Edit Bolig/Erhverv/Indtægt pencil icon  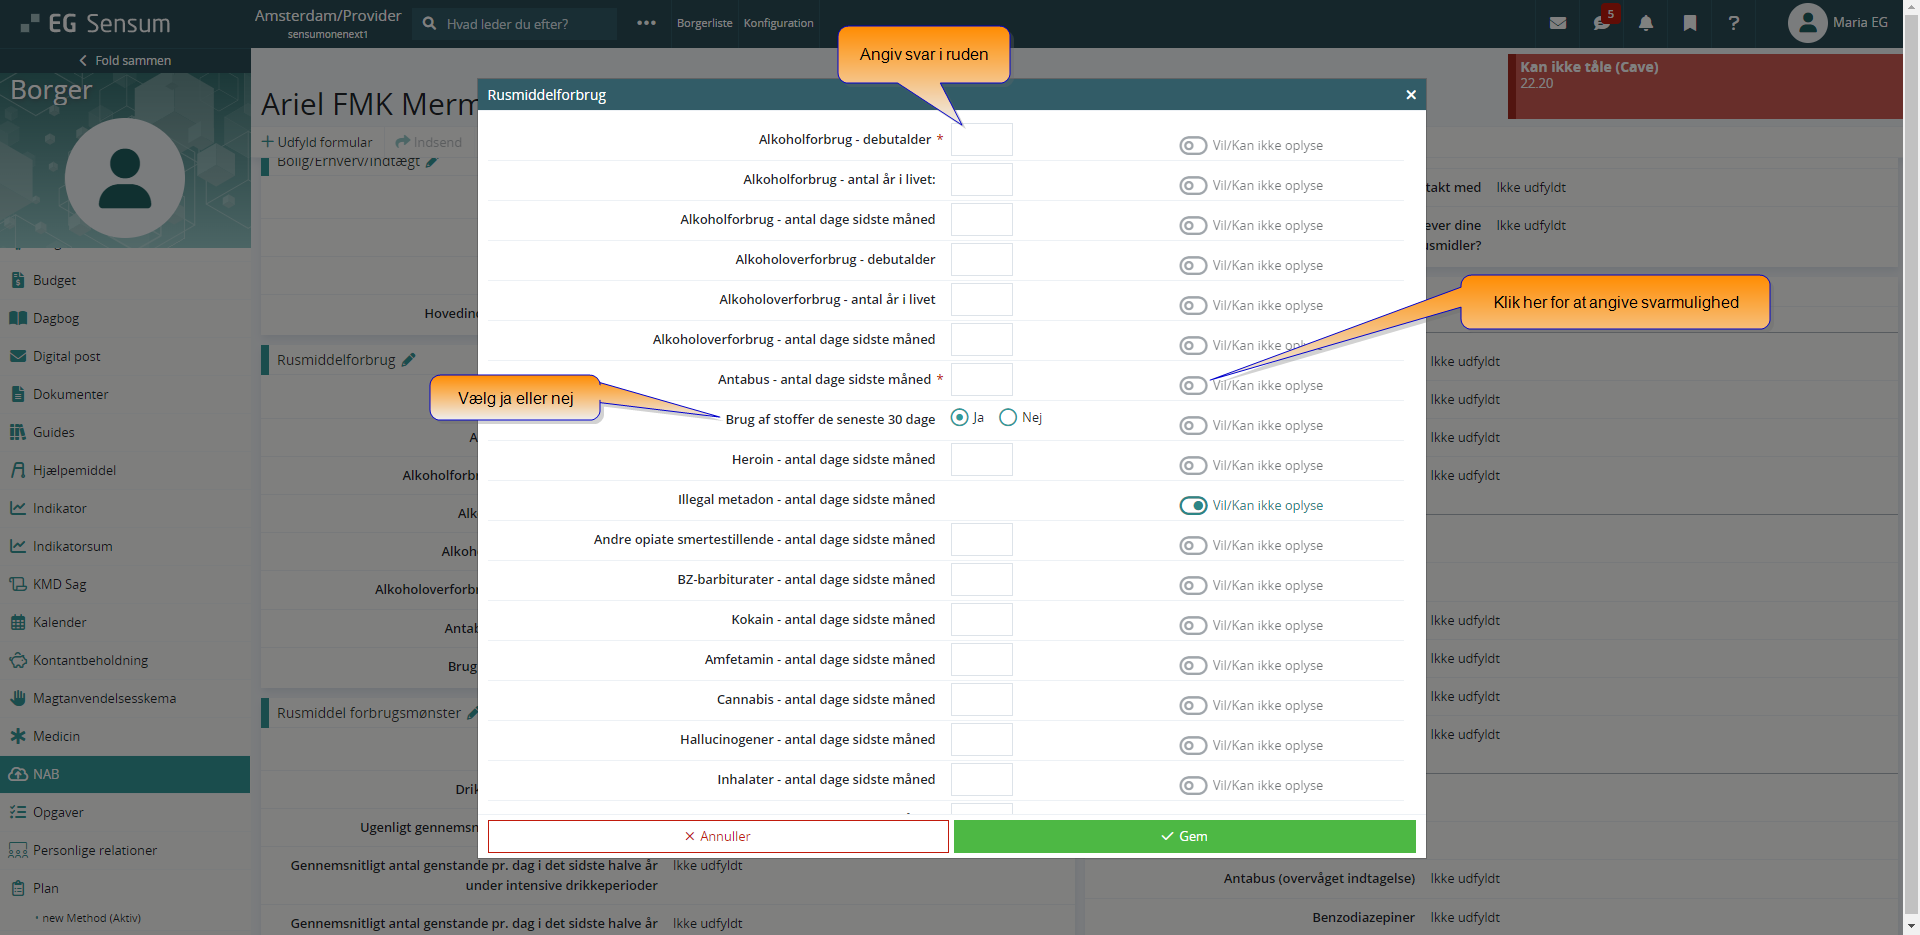point(431,161)
